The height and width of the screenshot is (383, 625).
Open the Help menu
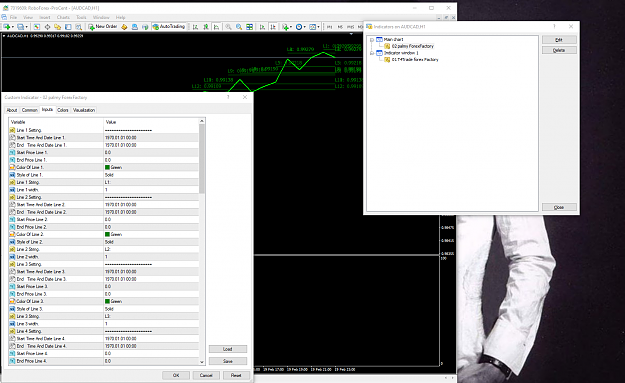[x=120, y=17]
